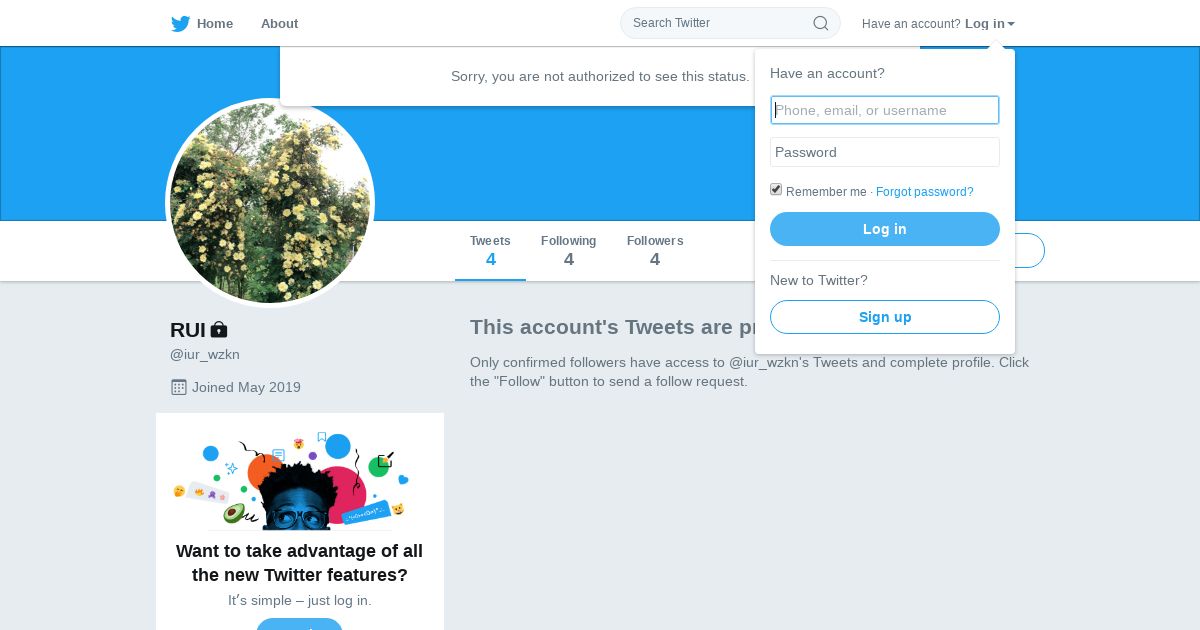
Task: Click the search magnifier icon
Action: click(820, 23)
